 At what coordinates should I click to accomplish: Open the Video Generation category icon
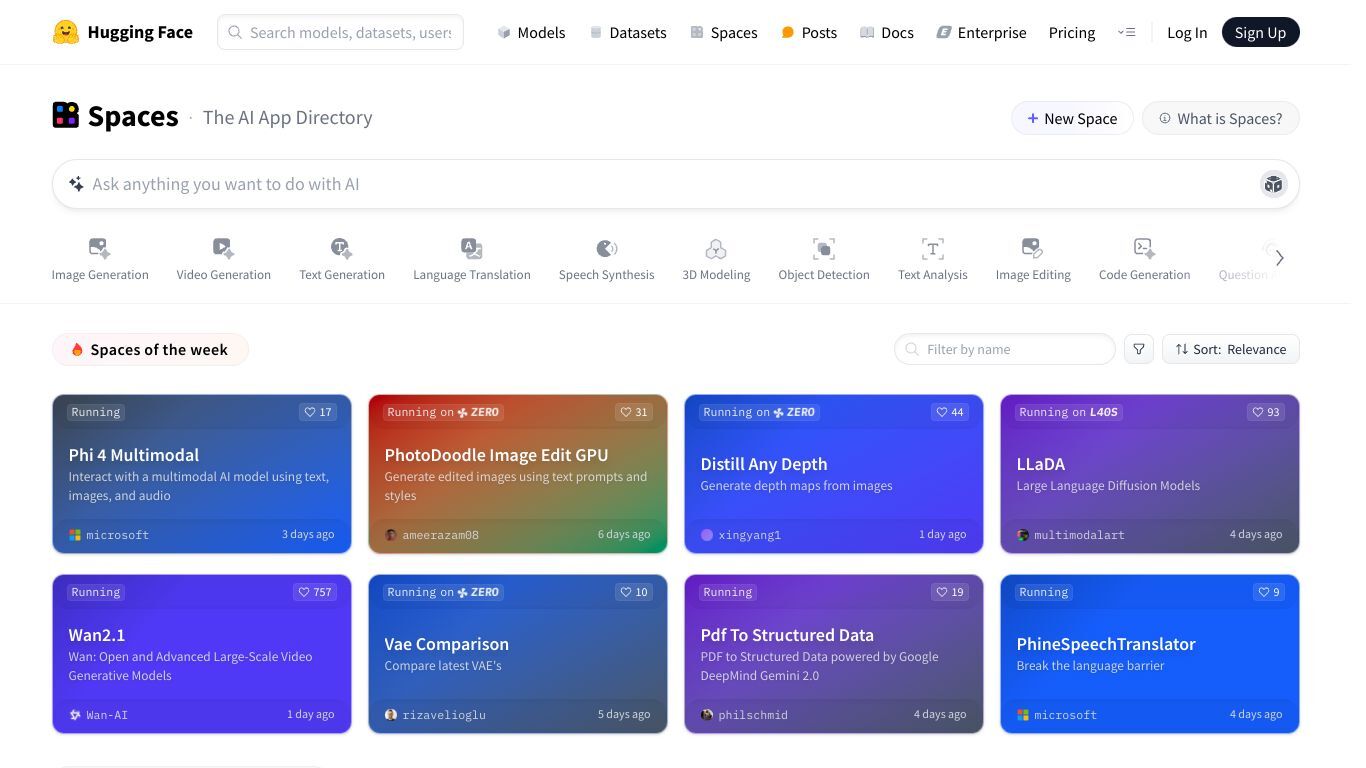(x=223, y=248)
